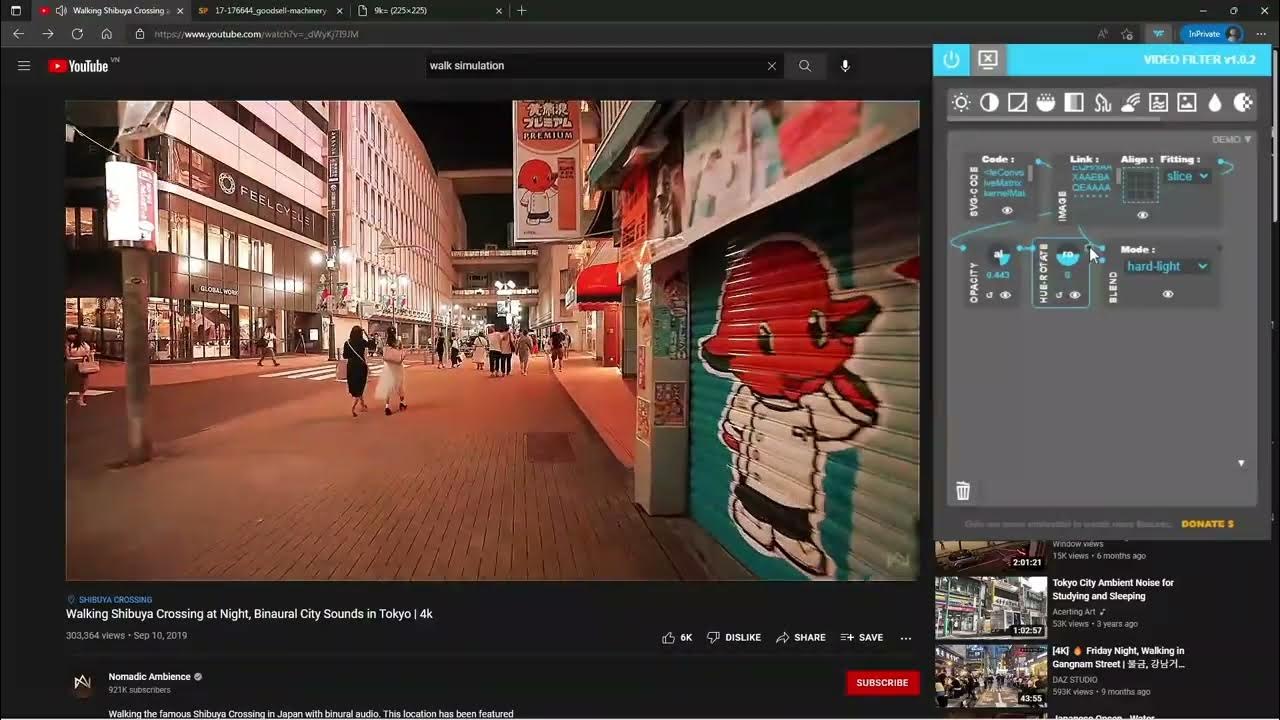Toggle visibility eye of HUE-ROTATE node
Screen dimensions: 1280x720
(1075, 295)
